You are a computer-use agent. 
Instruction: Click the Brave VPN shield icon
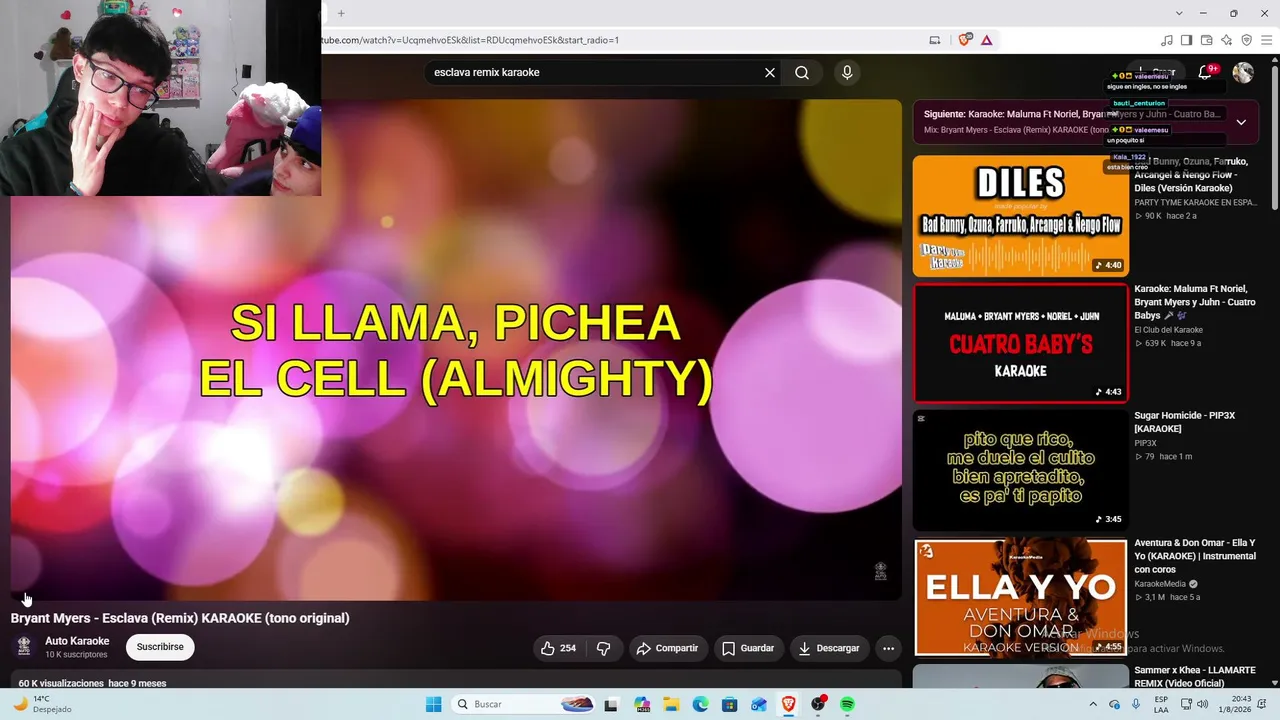coord(1247,40)
